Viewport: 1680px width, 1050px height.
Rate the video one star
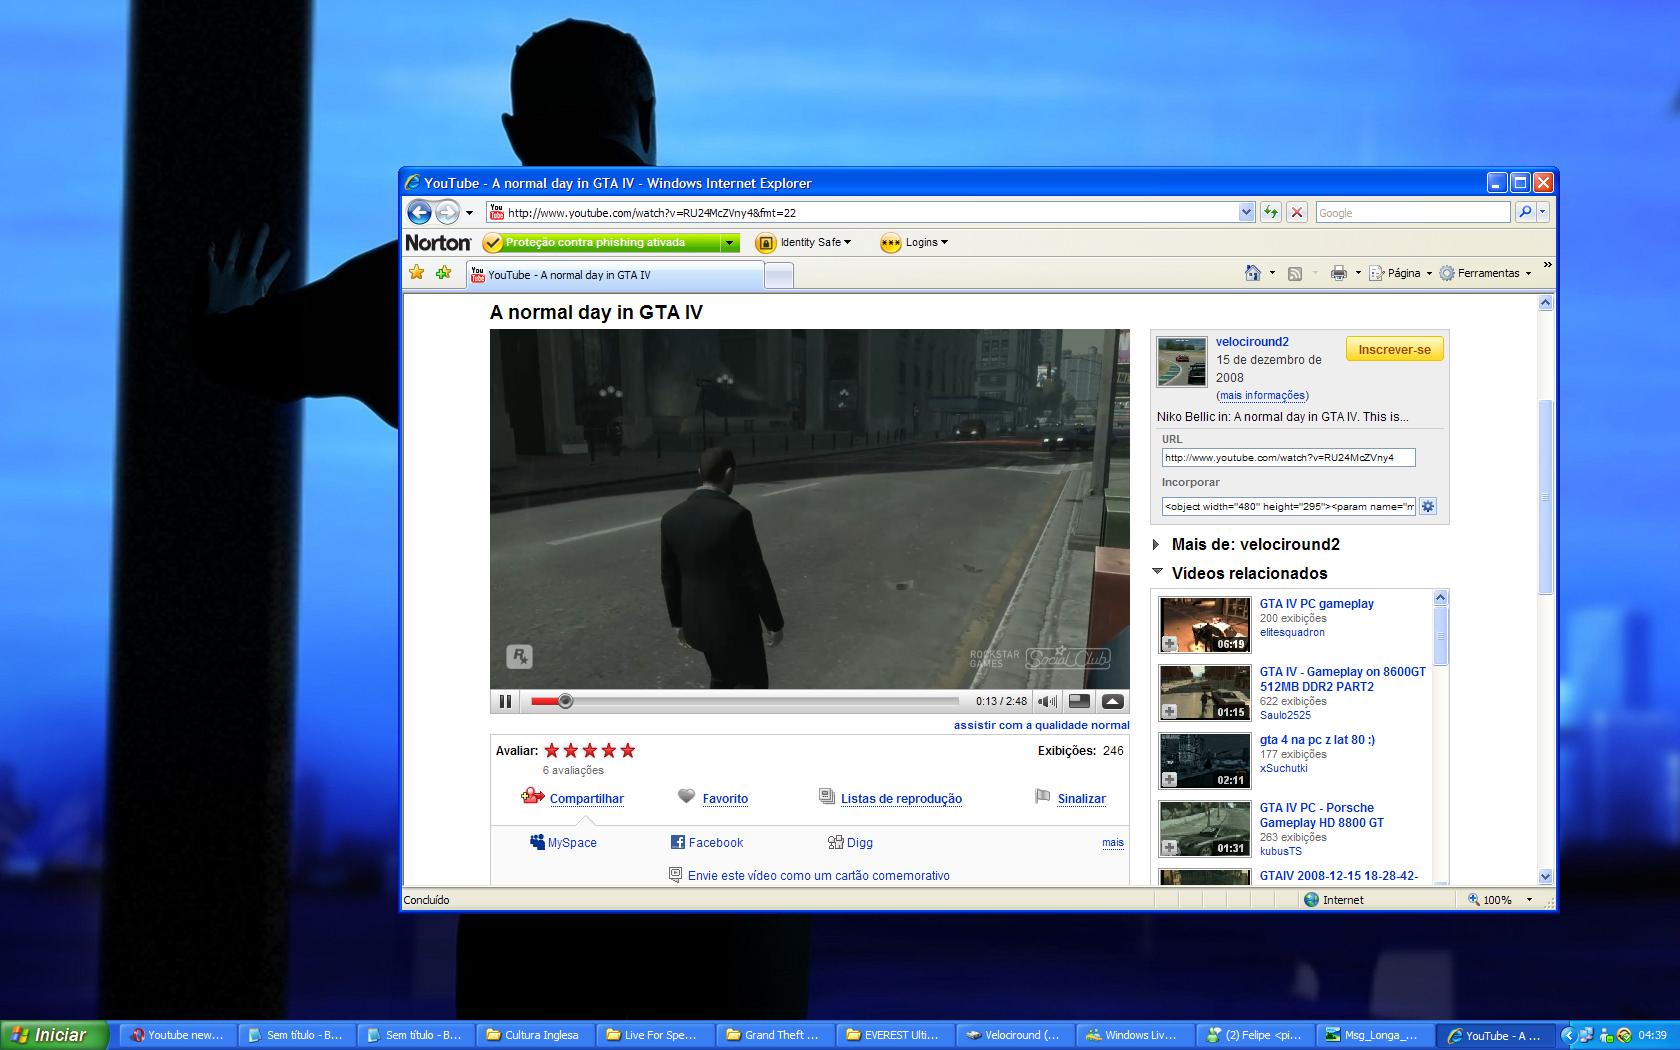(551, 750)
